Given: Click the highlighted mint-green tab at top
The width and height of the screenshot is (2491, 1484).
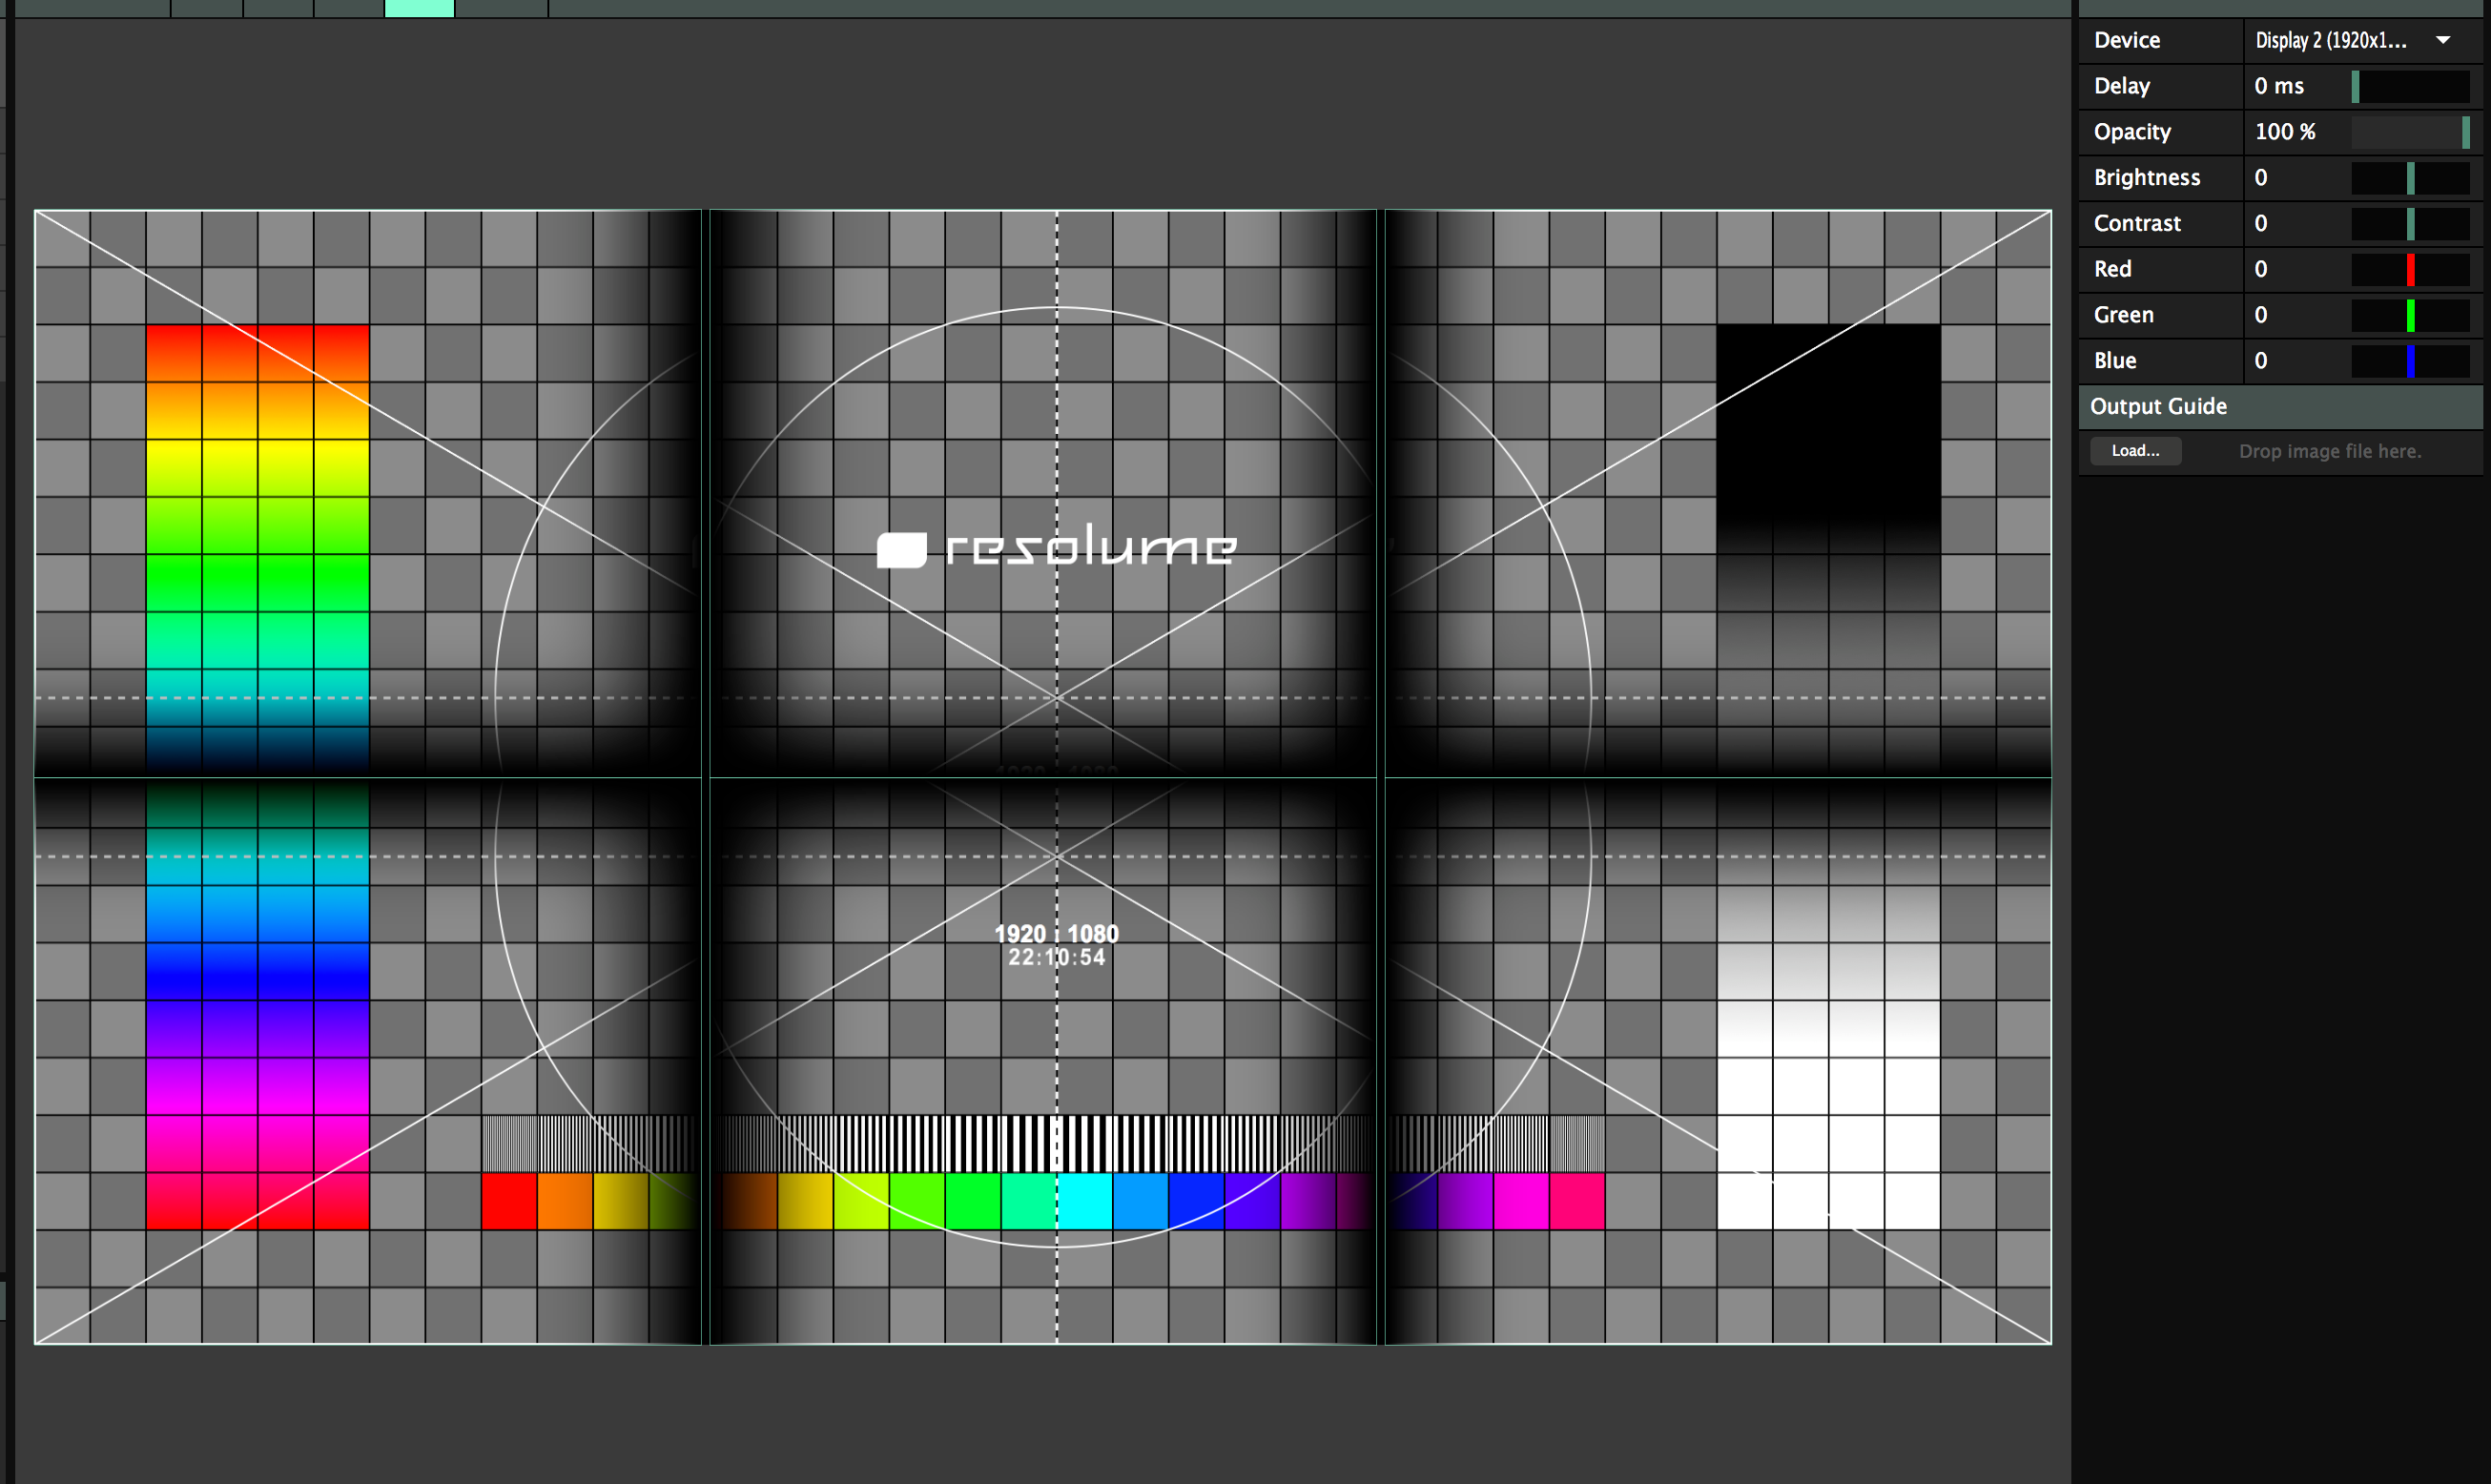Looking at the screenshot, I should 419,8.
